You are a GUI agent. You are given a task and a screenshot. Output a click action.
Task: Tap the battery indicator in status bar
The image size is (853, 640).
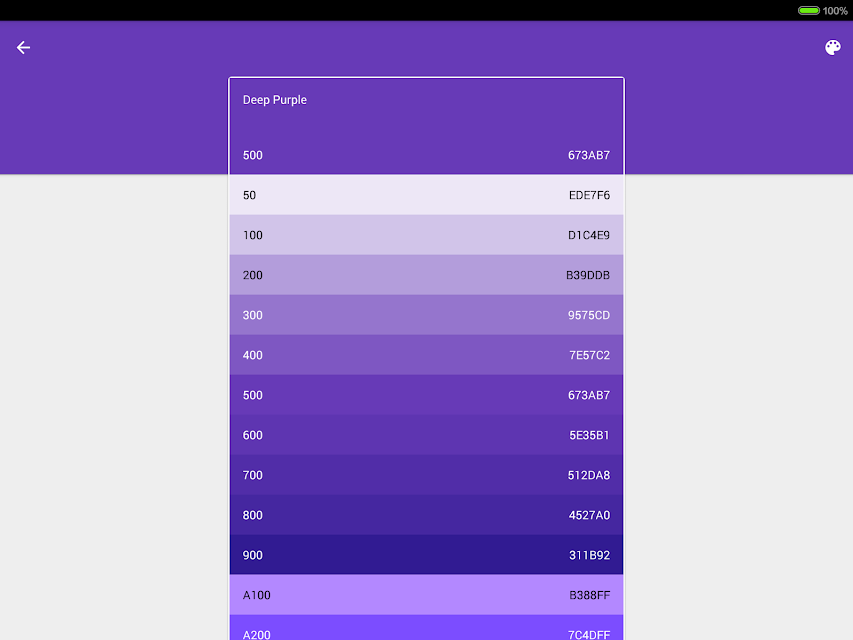click(x=808, y=10)
